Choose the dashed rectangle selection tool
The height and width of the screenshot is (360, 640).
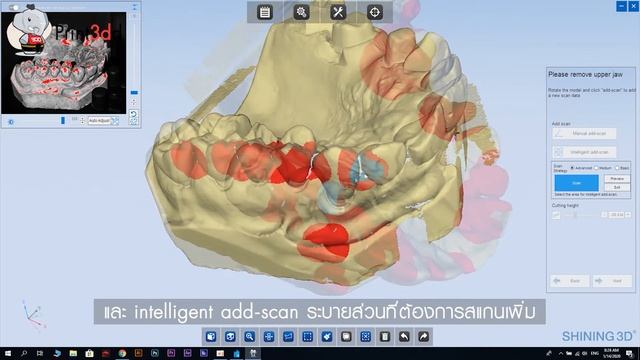(x=307, y=337)
